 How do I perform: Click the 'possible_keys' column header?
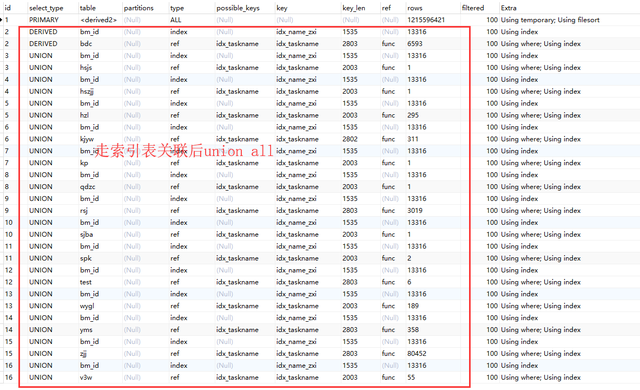pos(238,8)
